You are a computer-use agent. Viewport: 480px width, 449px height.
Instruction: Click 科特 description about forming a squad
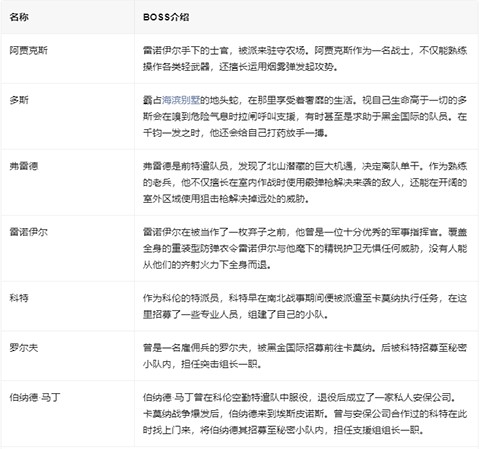(x=305, y=306)
